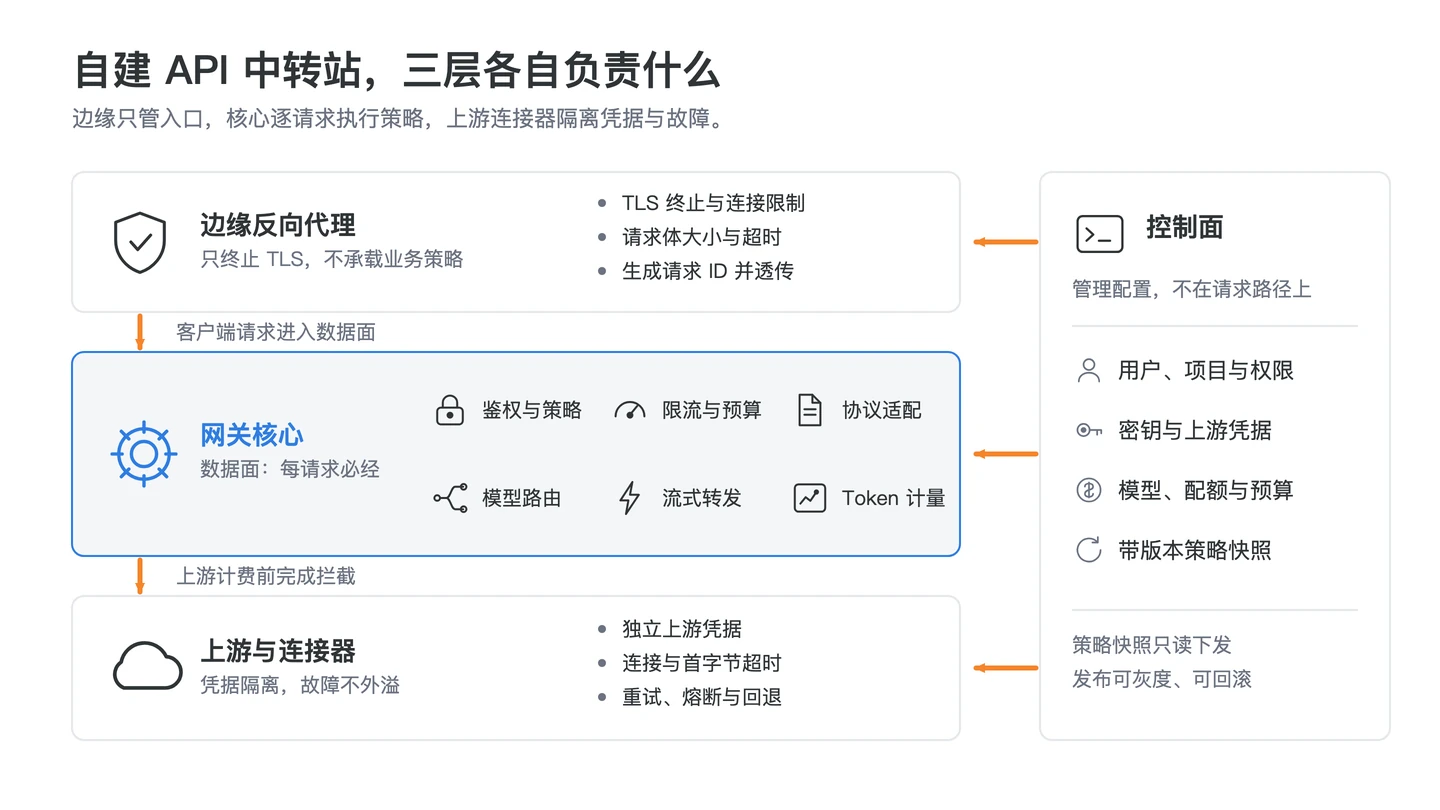The height and width of the screenshot is (810, 1440).
Task: Click the "鉴权与策略" label
Action: coord(532,410)
